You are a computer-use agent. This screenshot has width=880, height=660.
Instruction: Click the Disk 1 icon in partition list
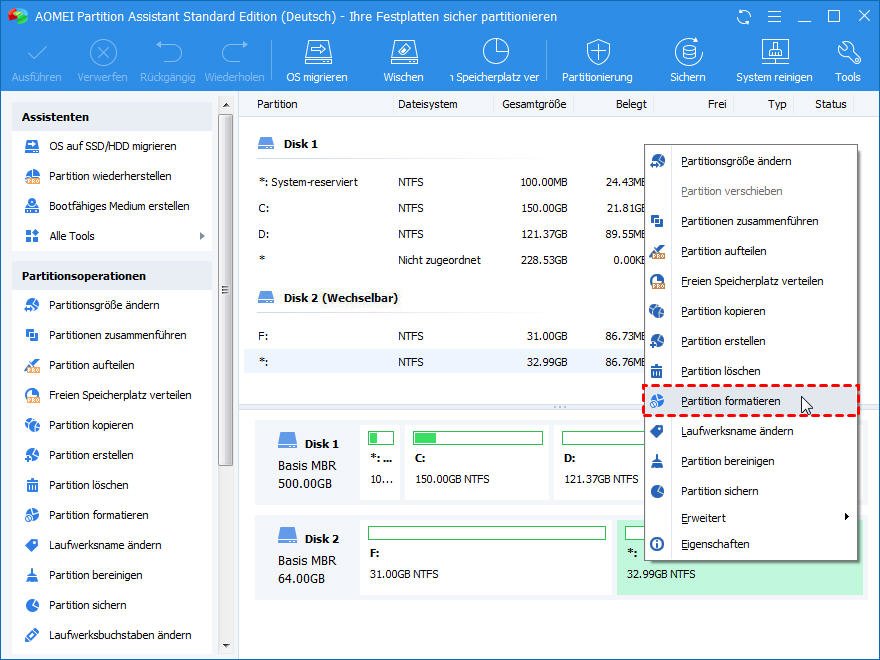click(265, 144)
